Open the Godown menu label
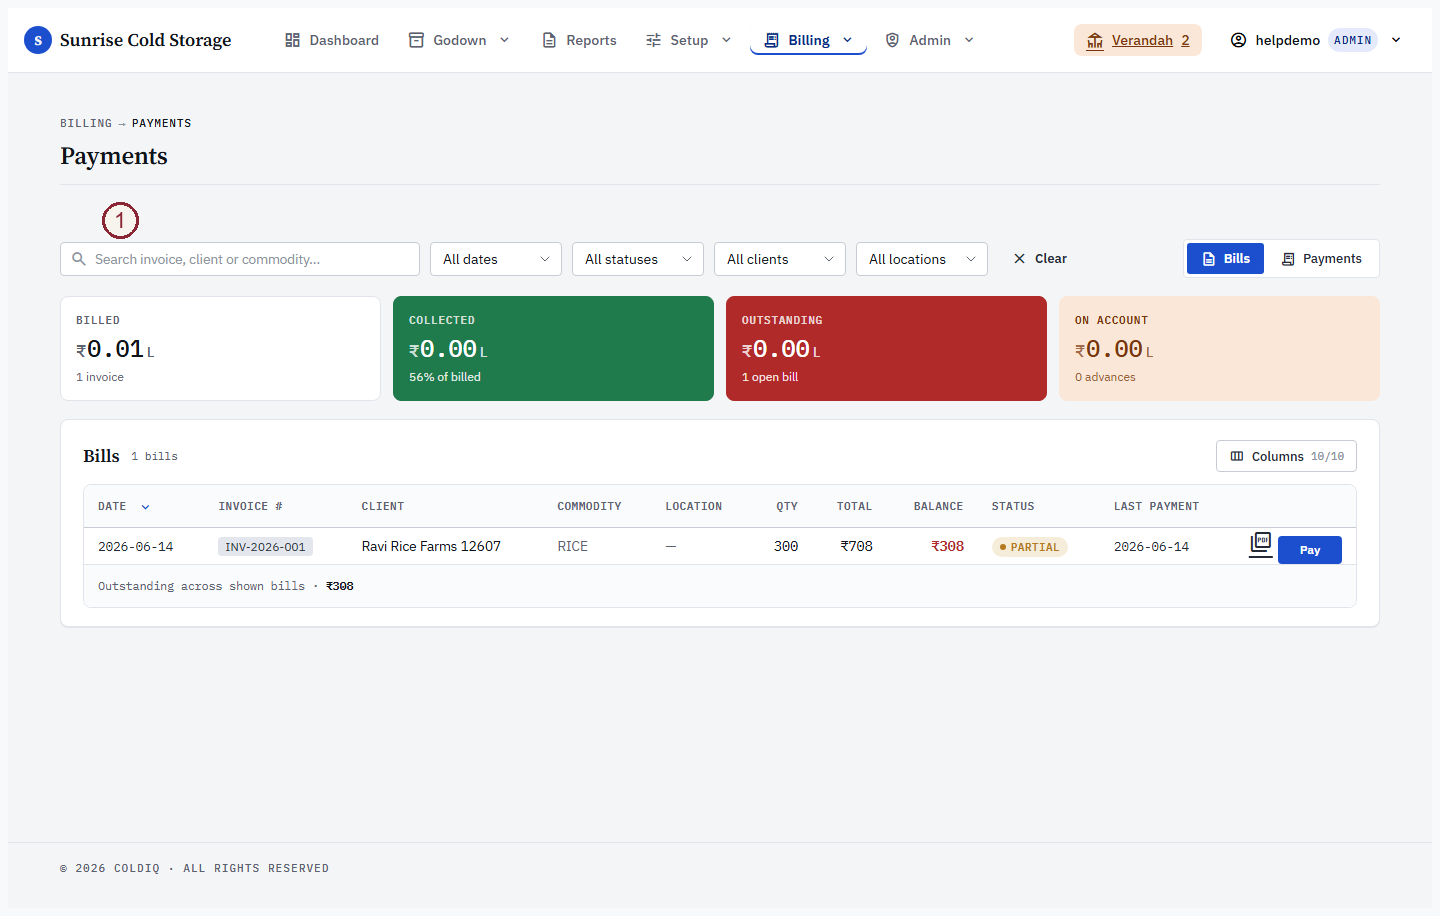Image resolution: width=1440 pixels, height=916 pixels. tap(460, 40)
